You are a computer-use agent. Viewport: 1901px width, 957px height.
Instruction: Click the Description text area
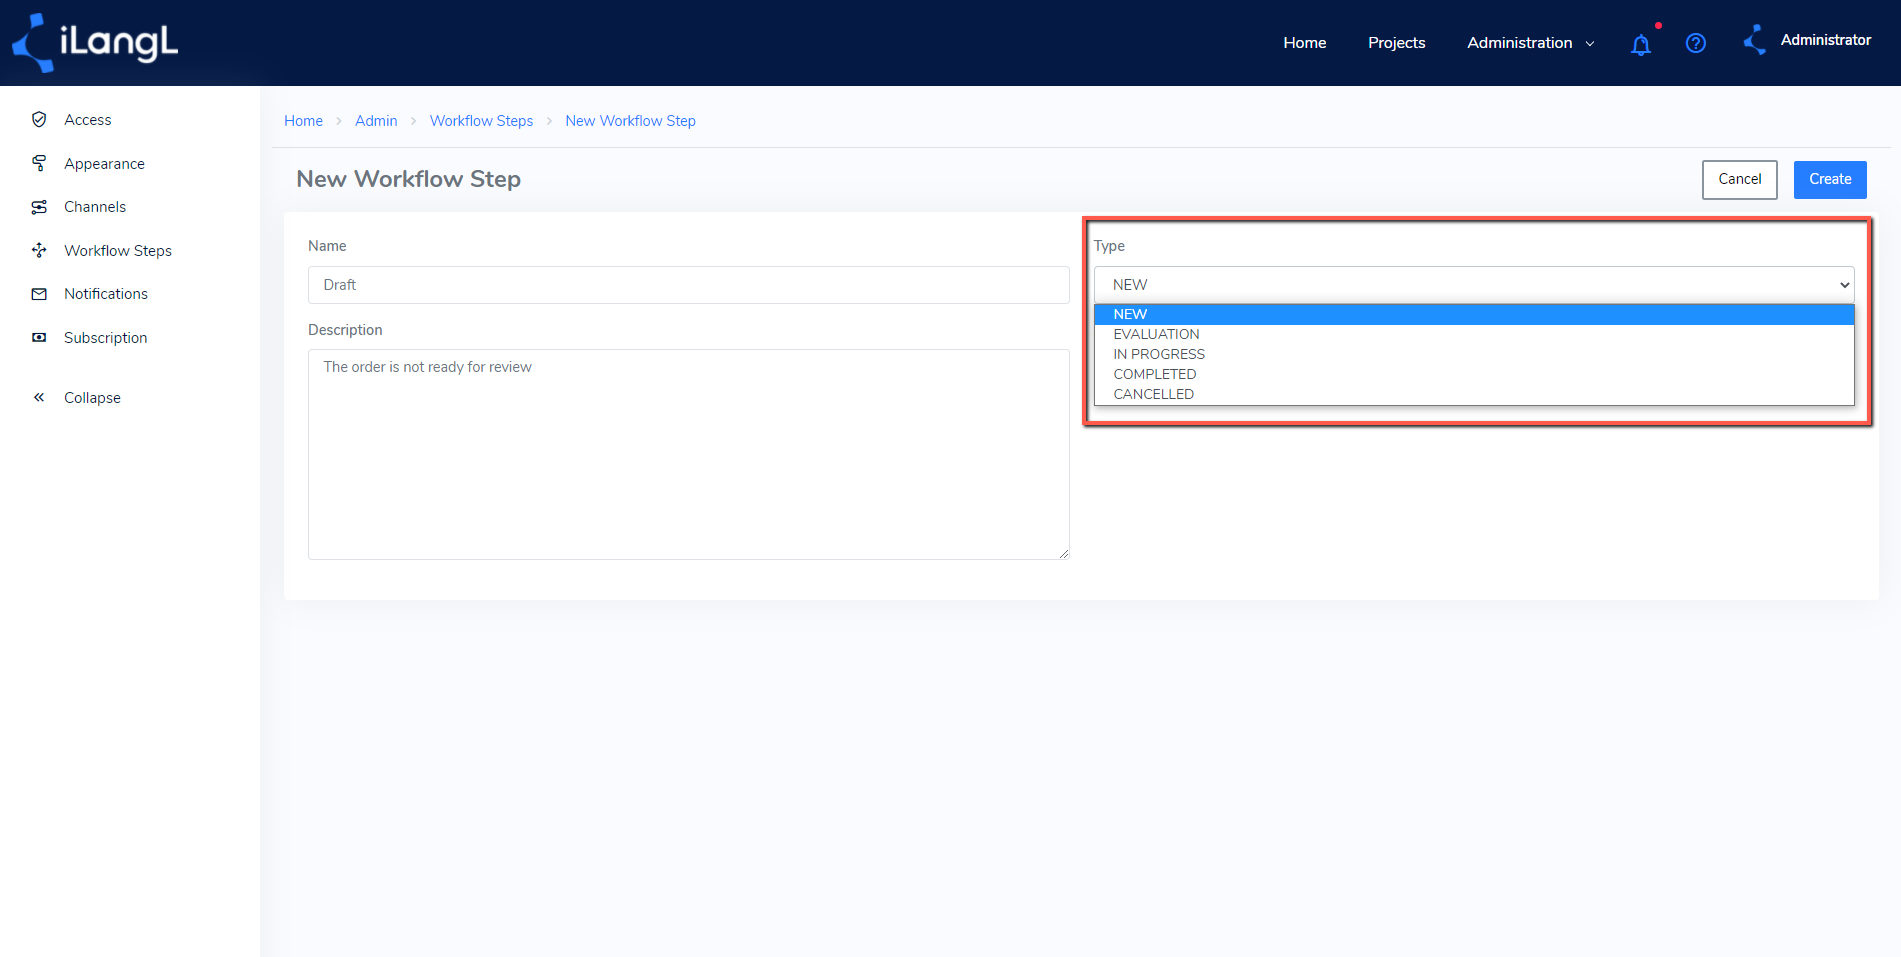click(688, 454)
